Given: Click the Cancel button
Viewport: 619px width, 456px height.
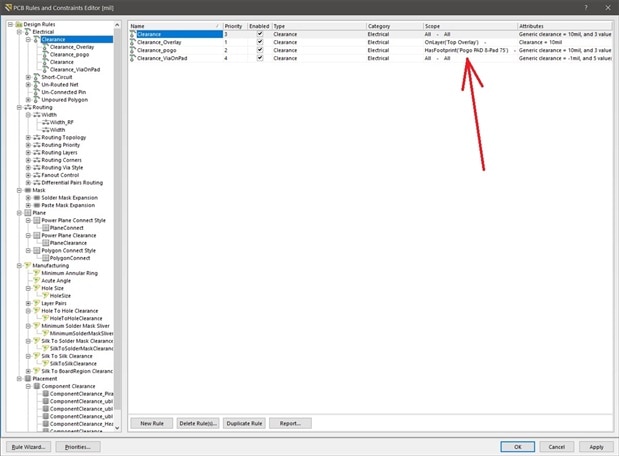Looking at the screenshot, I should 557,447.
